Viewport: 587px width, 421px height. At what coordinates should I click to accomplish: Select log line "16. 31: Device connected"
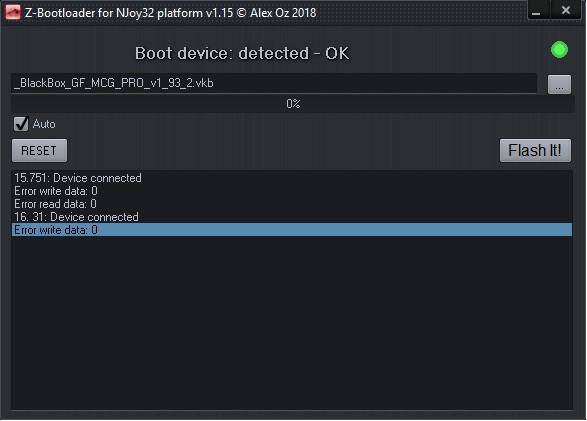coord(292,217)
